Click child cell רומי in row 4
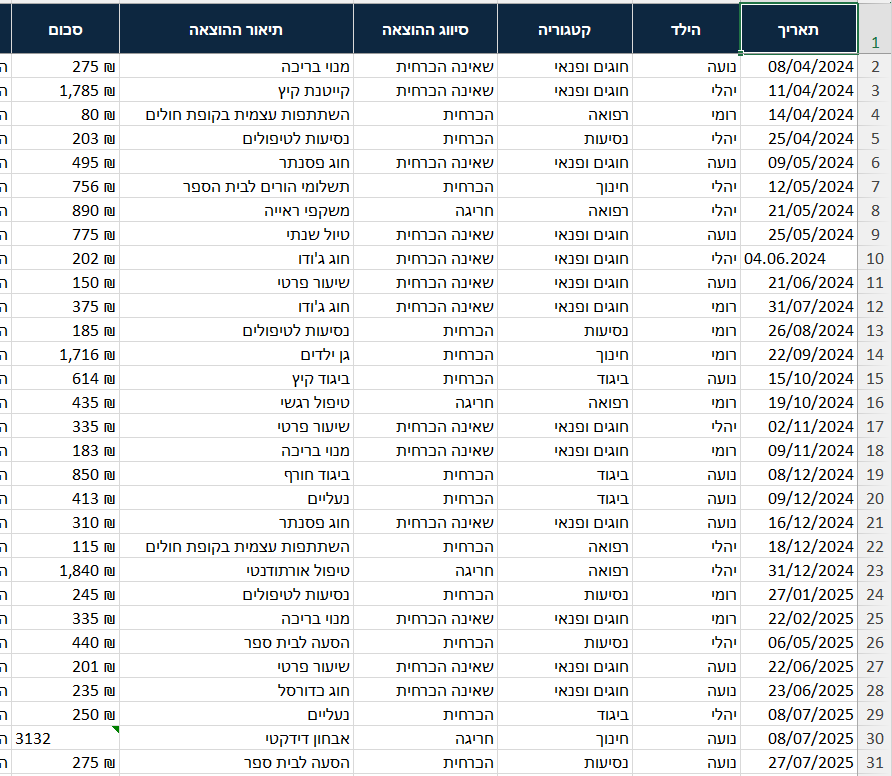This screenshot has width=892, height=776. [x=686, y=114]
